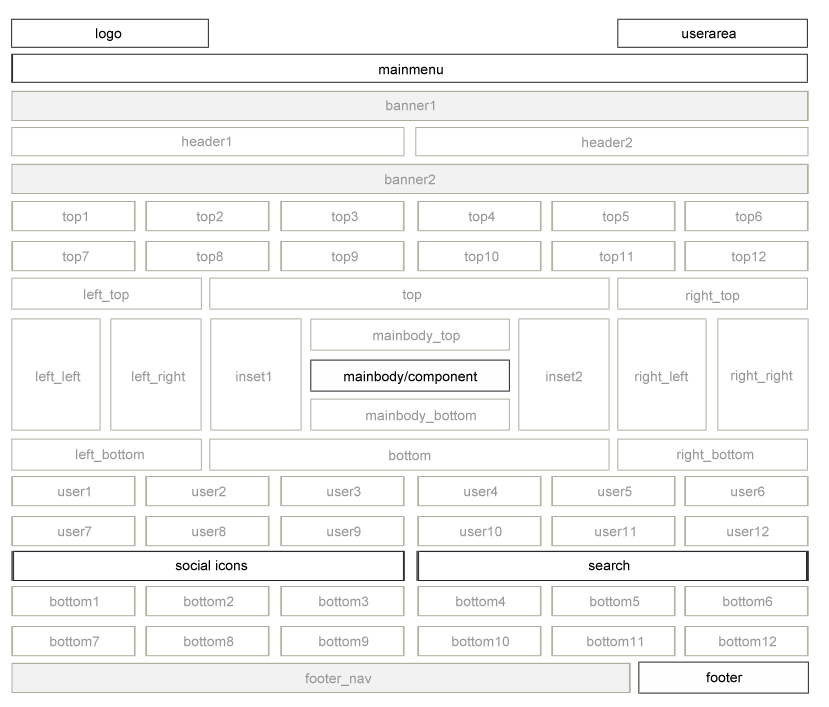
Task: Select the bottom12 module box
Action: coord(747,641)
